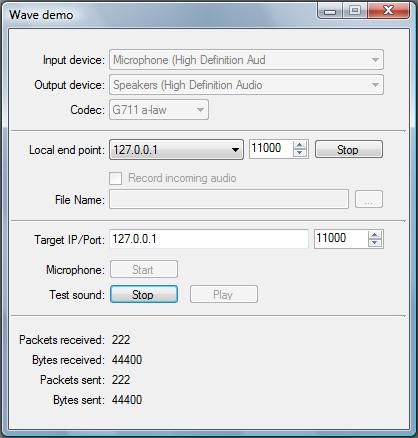Click the Target IP address field

point(209,239)
